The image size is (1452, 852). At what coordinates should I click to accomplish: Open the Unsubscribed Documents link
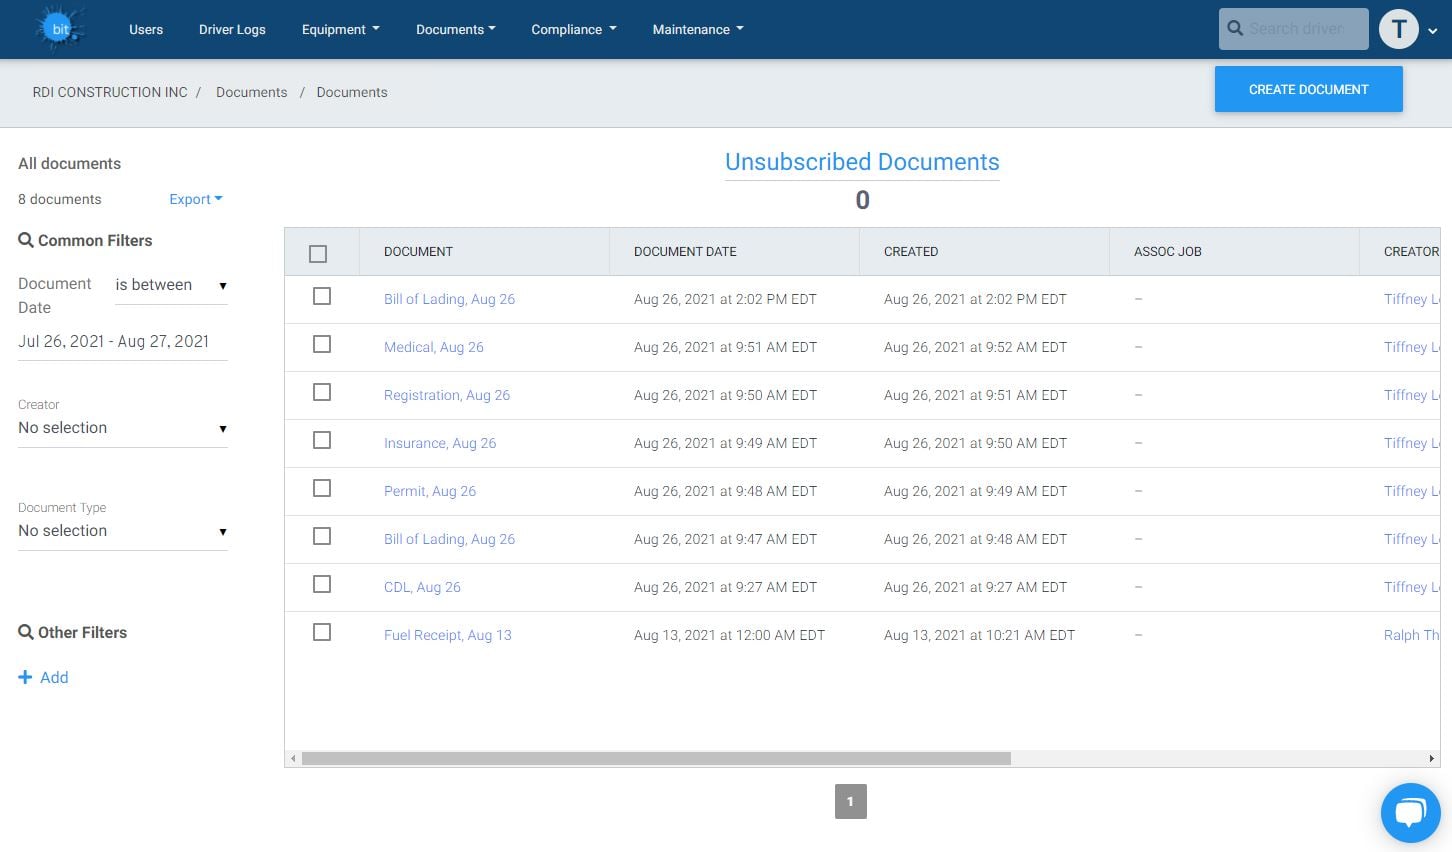click(x=862, y=162)
